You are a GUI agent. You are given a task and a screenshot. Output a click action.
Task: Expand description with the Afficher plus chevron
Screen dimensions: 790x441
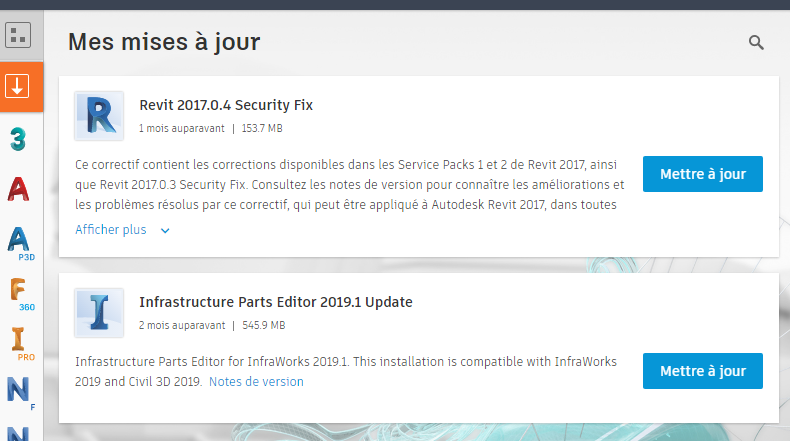click(165, 230)
